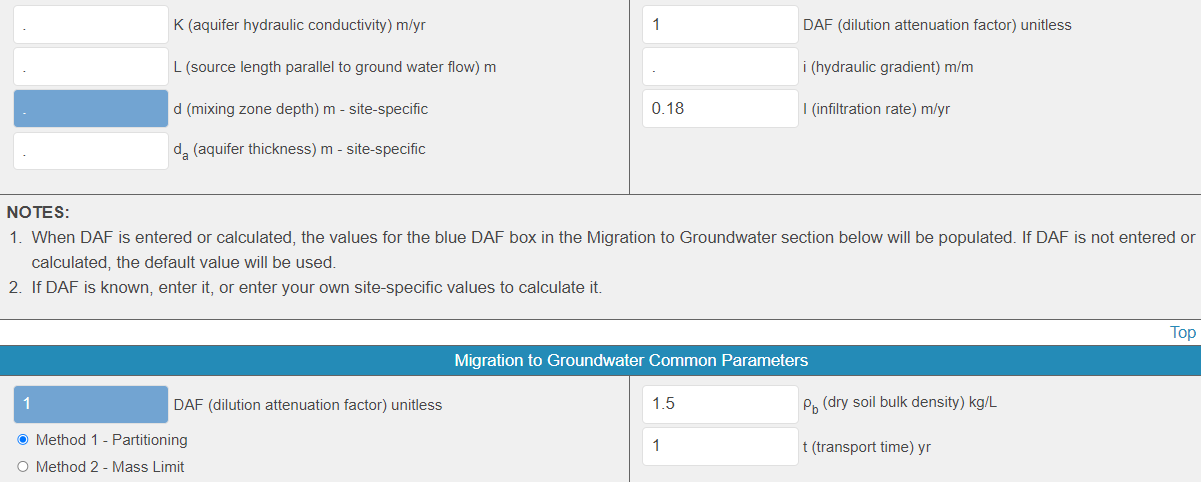The image size is (1201, 482).
Task: Click the dry soil bulk density field
Action: (x=720, y=405)
